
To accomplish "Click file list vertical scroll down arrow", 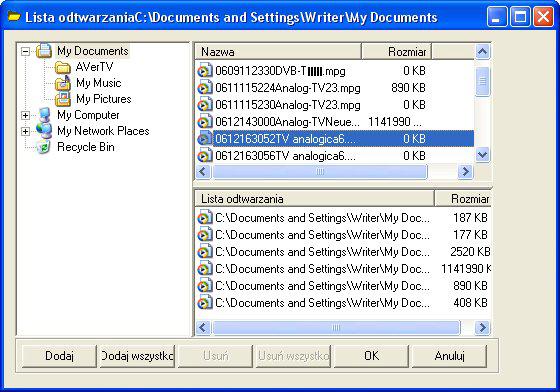I will tap(482, 155).
